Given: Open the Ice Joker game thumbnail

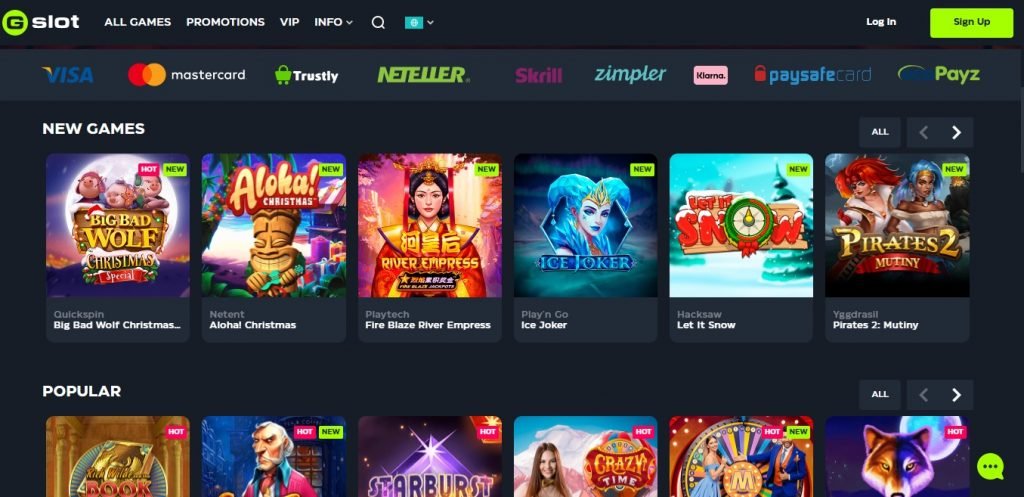Looking at the screenshot, I should coord(585,225).
